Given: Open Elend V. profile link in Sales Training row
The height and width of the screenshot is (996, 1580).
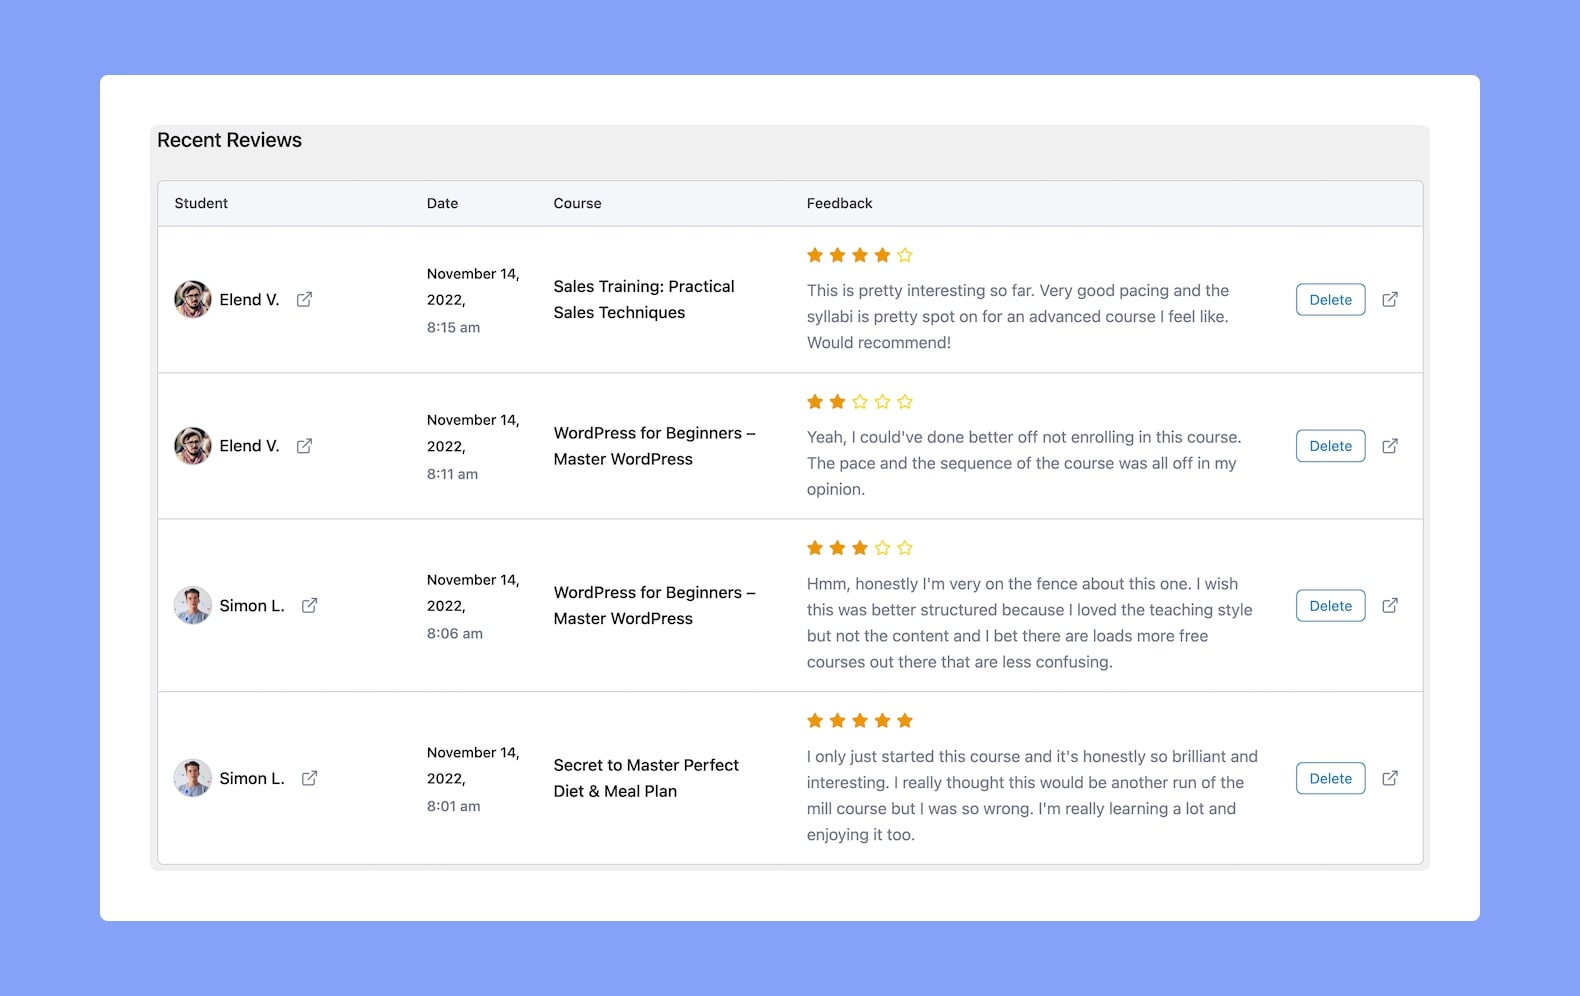Looking at the screenshot, I should (x=305, y=299).
